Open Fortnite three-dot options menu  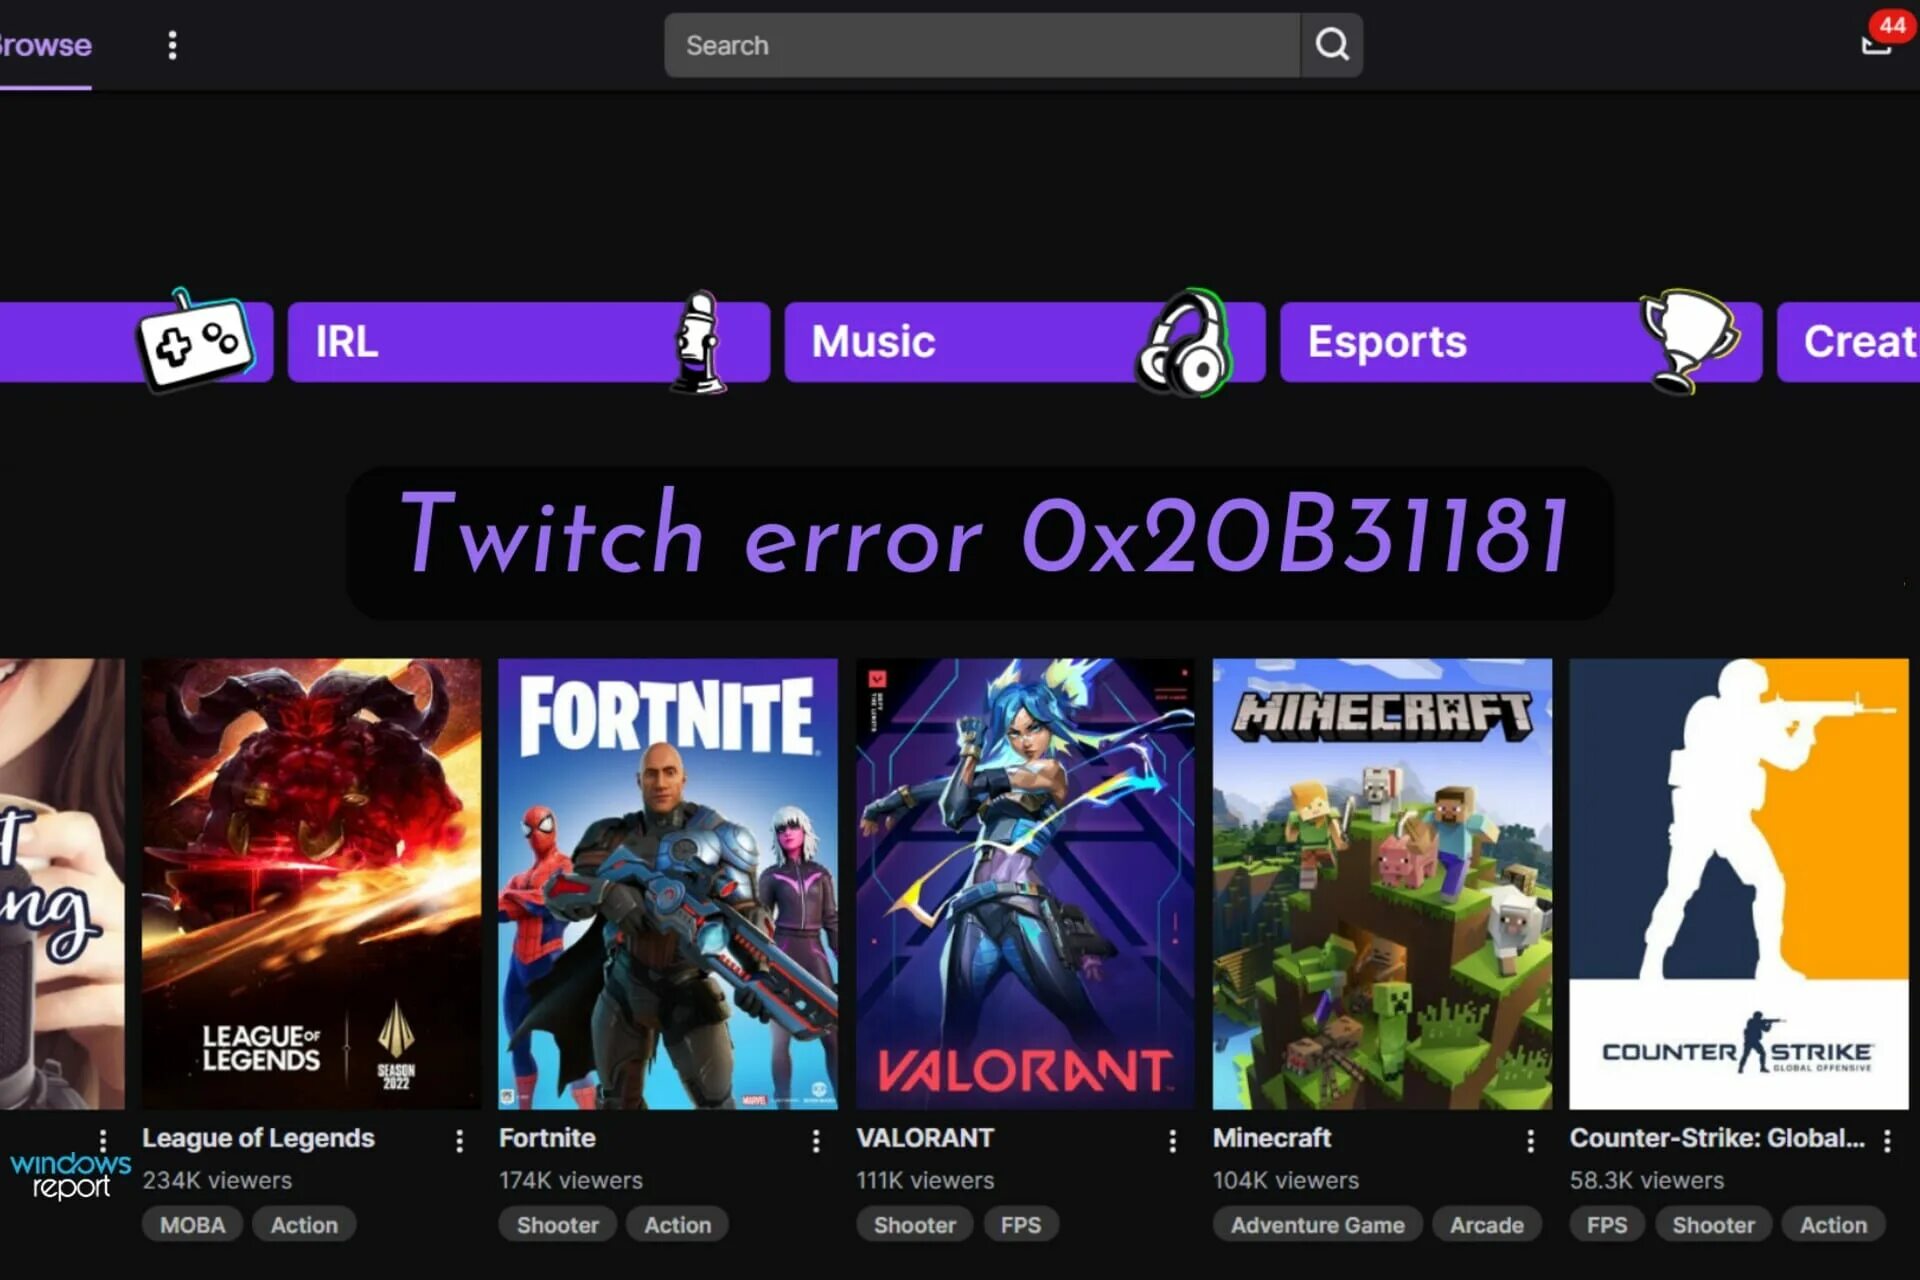click(816, 1141)
